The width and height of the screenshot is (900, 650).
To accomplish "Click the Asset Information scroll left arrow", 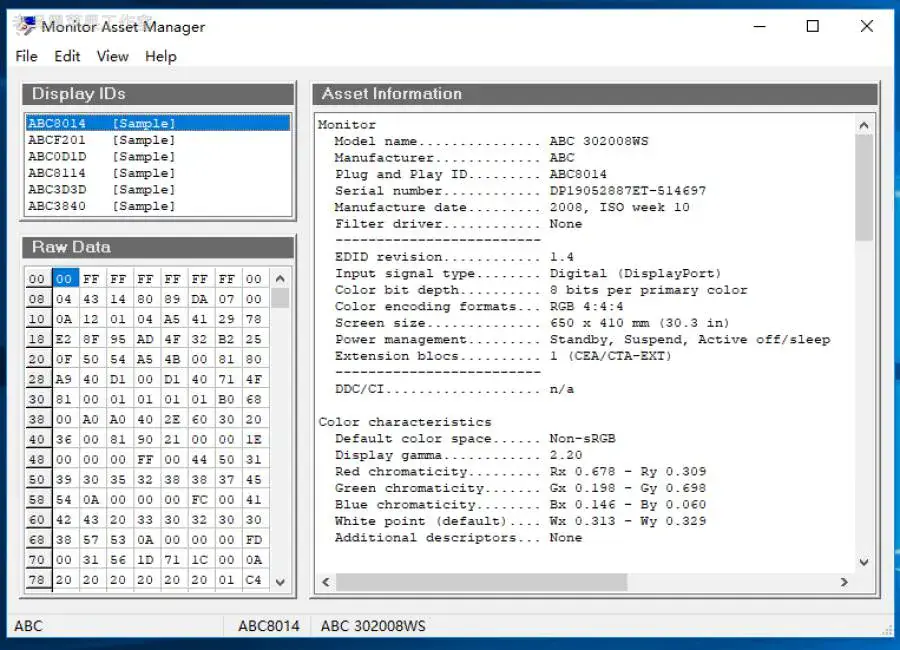I will click(326, 582).
